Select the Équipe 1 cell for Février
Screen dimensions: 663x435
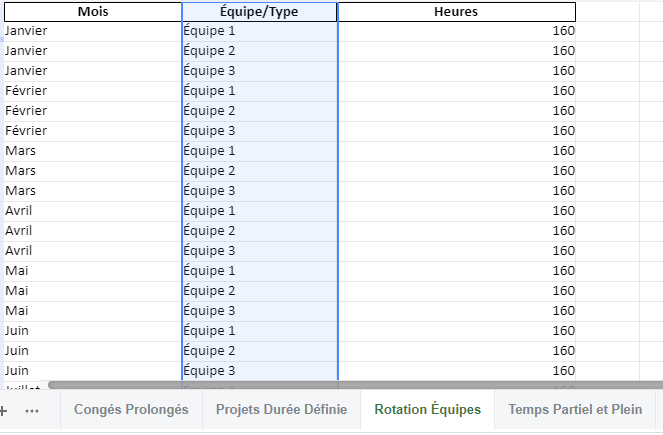click(x=260, y=91)
